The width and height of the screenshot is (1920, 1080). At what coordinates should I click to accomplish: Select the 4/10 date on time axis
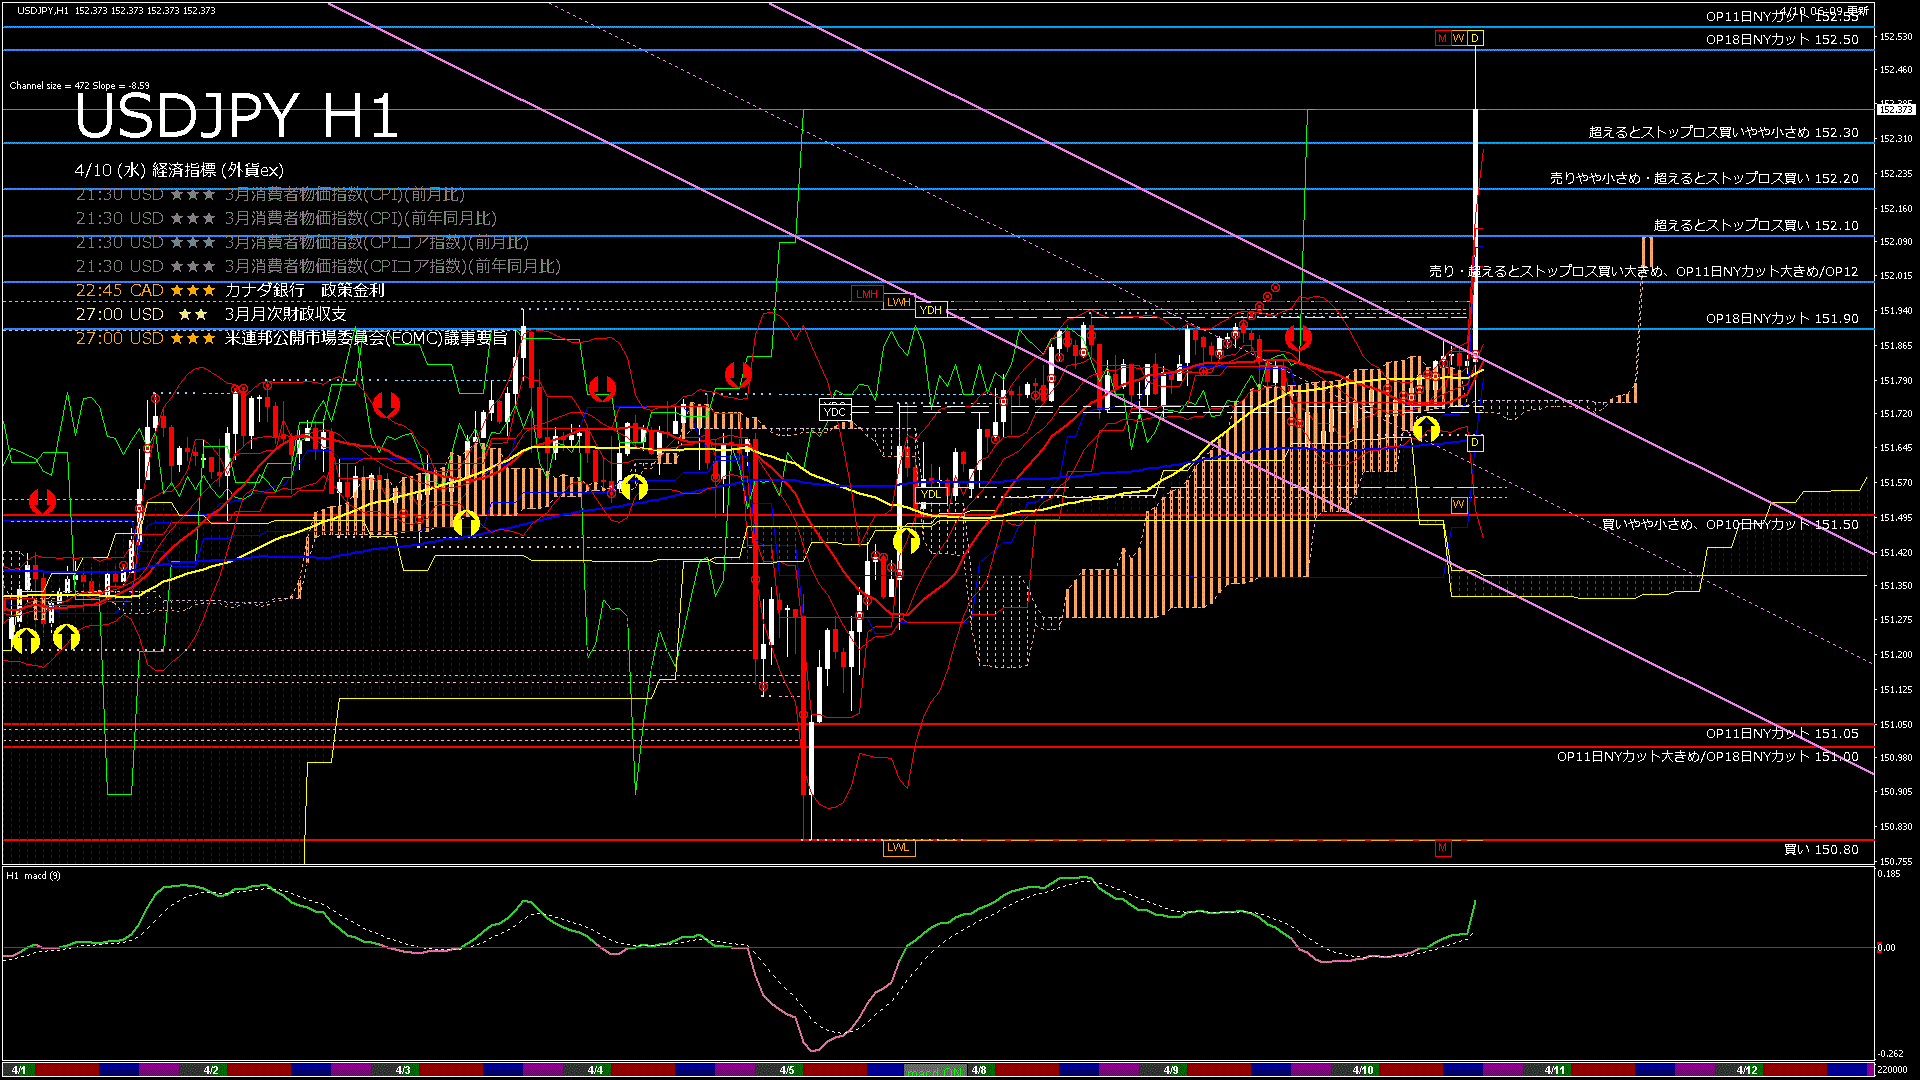click(x=1363, y=1070)
